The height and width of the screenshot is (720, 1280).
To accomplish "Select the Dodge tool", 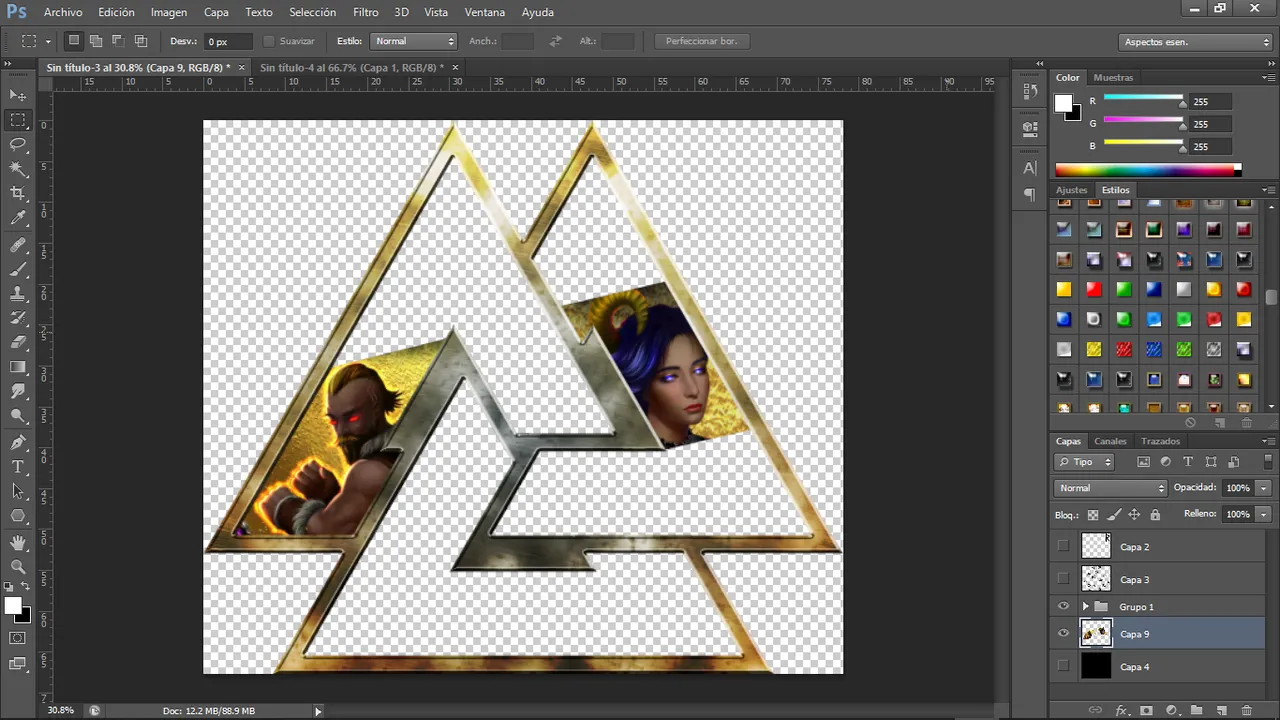I will pyautogui.click(x=18, y=416).
